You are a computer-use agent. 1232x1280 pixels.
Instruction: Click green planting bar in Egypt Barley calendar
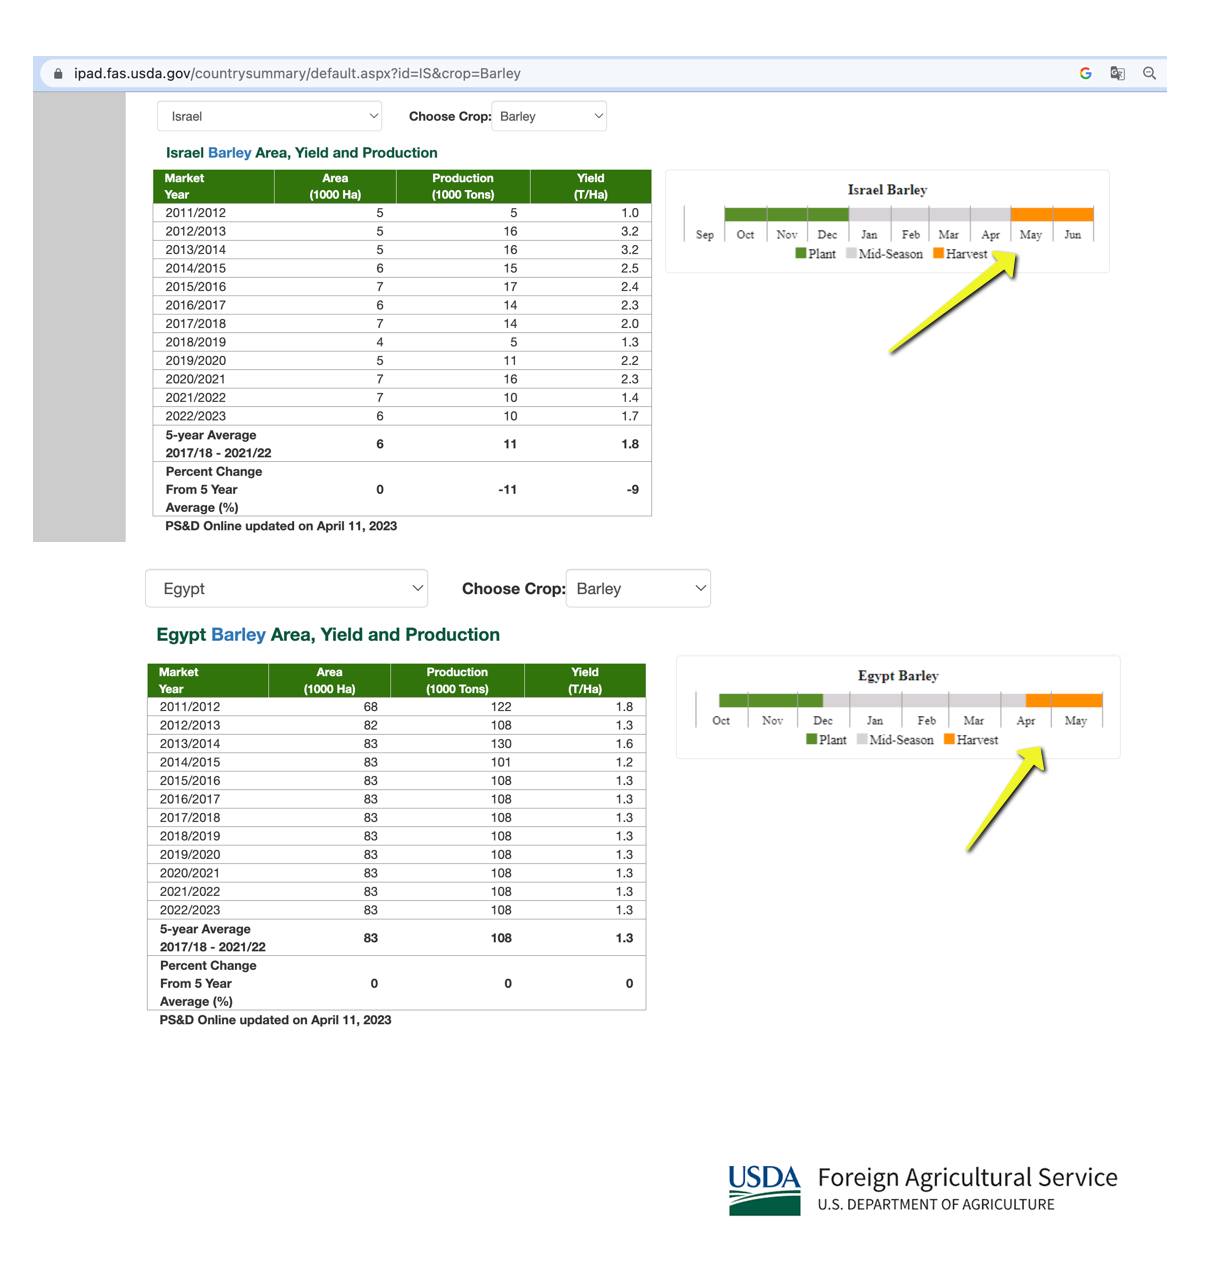(770, 700)
